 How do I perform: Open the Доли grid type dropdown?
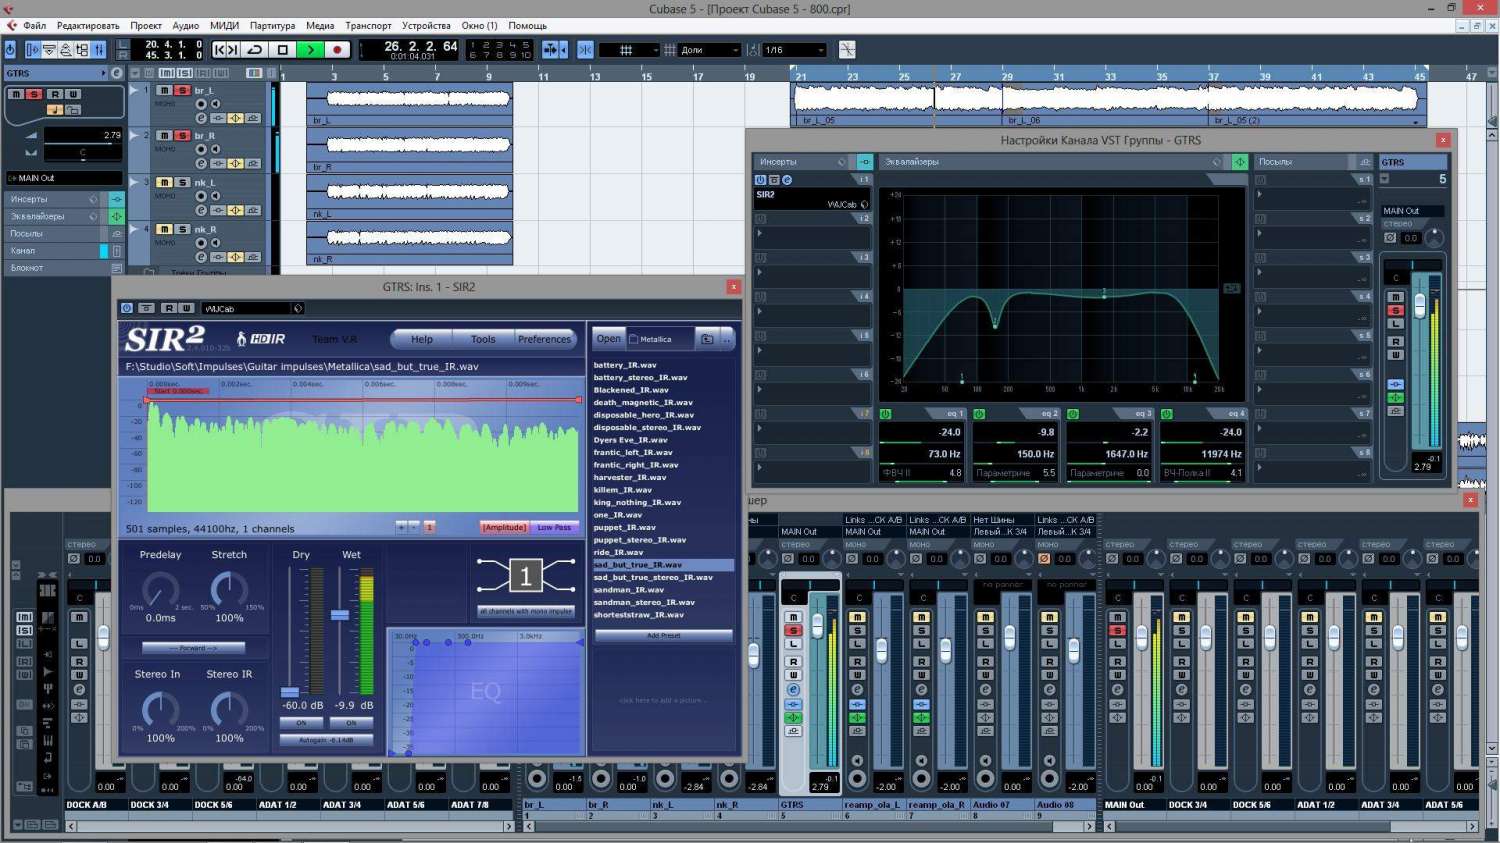pos(710,50)
